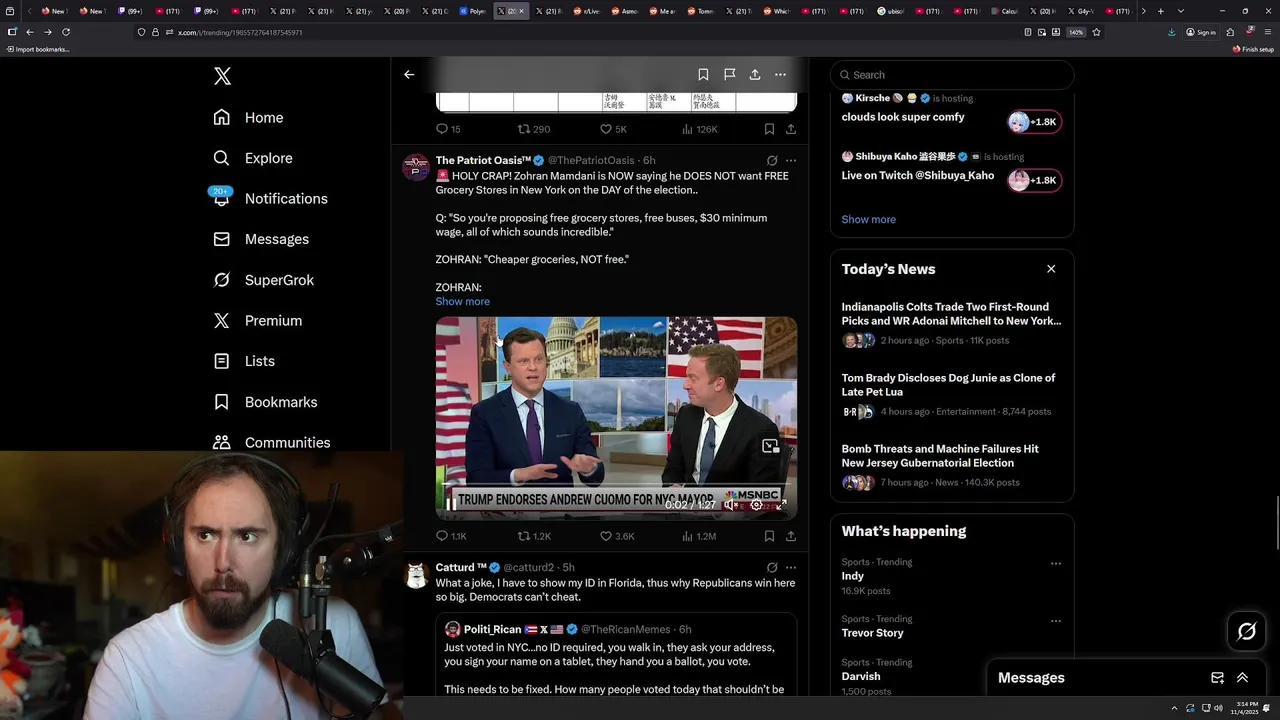Click the Search field

click(x=952, y=75)
